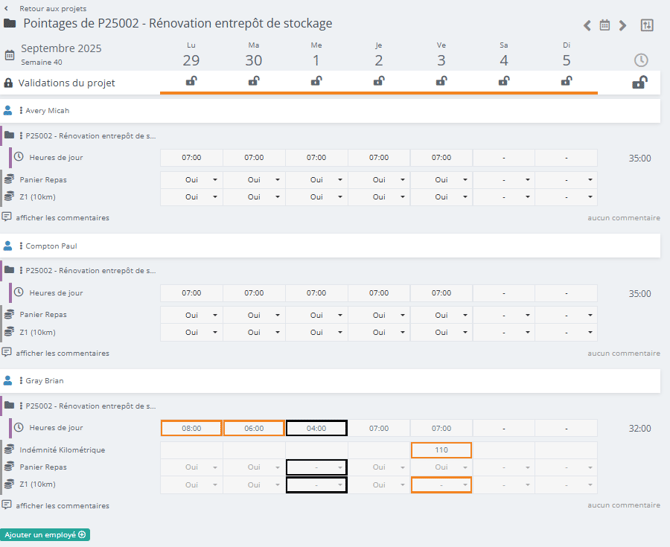The height and width of the screenshot is (547, 670).
Task: Go back via Retour aux projets
Action: 45,8
